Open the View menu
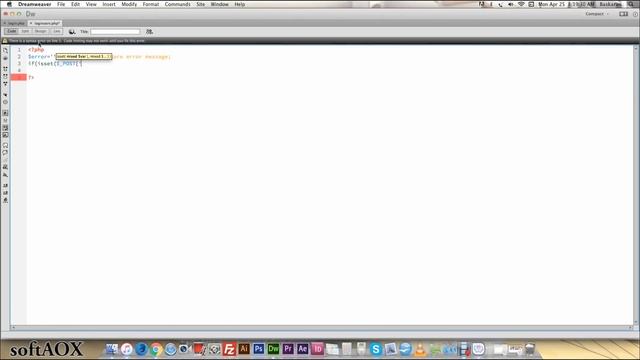Viewport: 640px width, 360px height. click(x=91, y=4)
